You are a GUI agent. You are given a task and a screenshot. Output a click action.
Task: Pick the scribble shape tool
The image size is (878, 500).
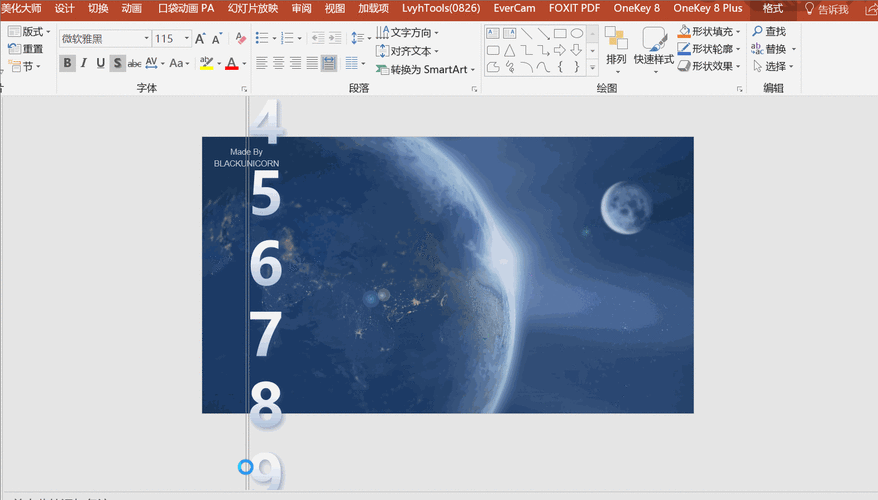(510, 67)
